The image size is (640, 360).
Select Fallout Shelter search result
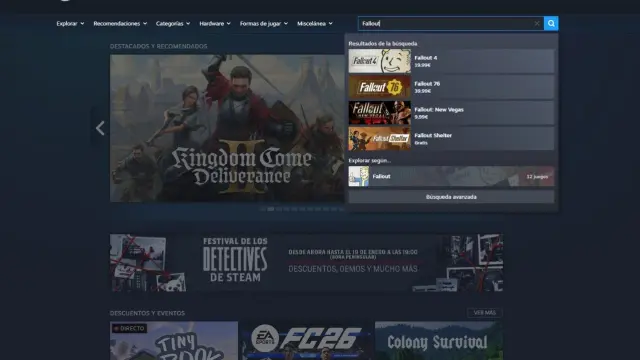tap(451, 139)
